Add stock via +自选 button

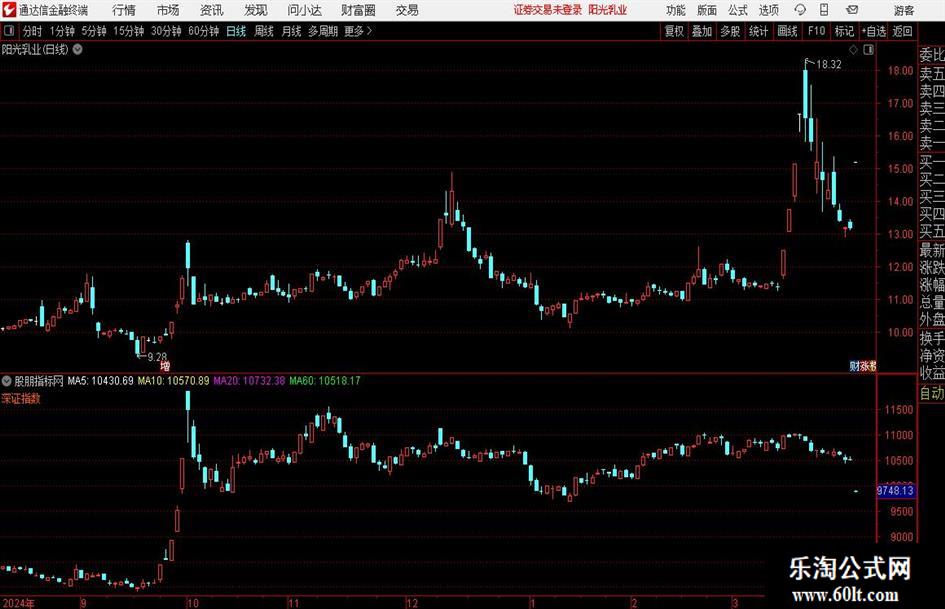click(x=873, y=31)
